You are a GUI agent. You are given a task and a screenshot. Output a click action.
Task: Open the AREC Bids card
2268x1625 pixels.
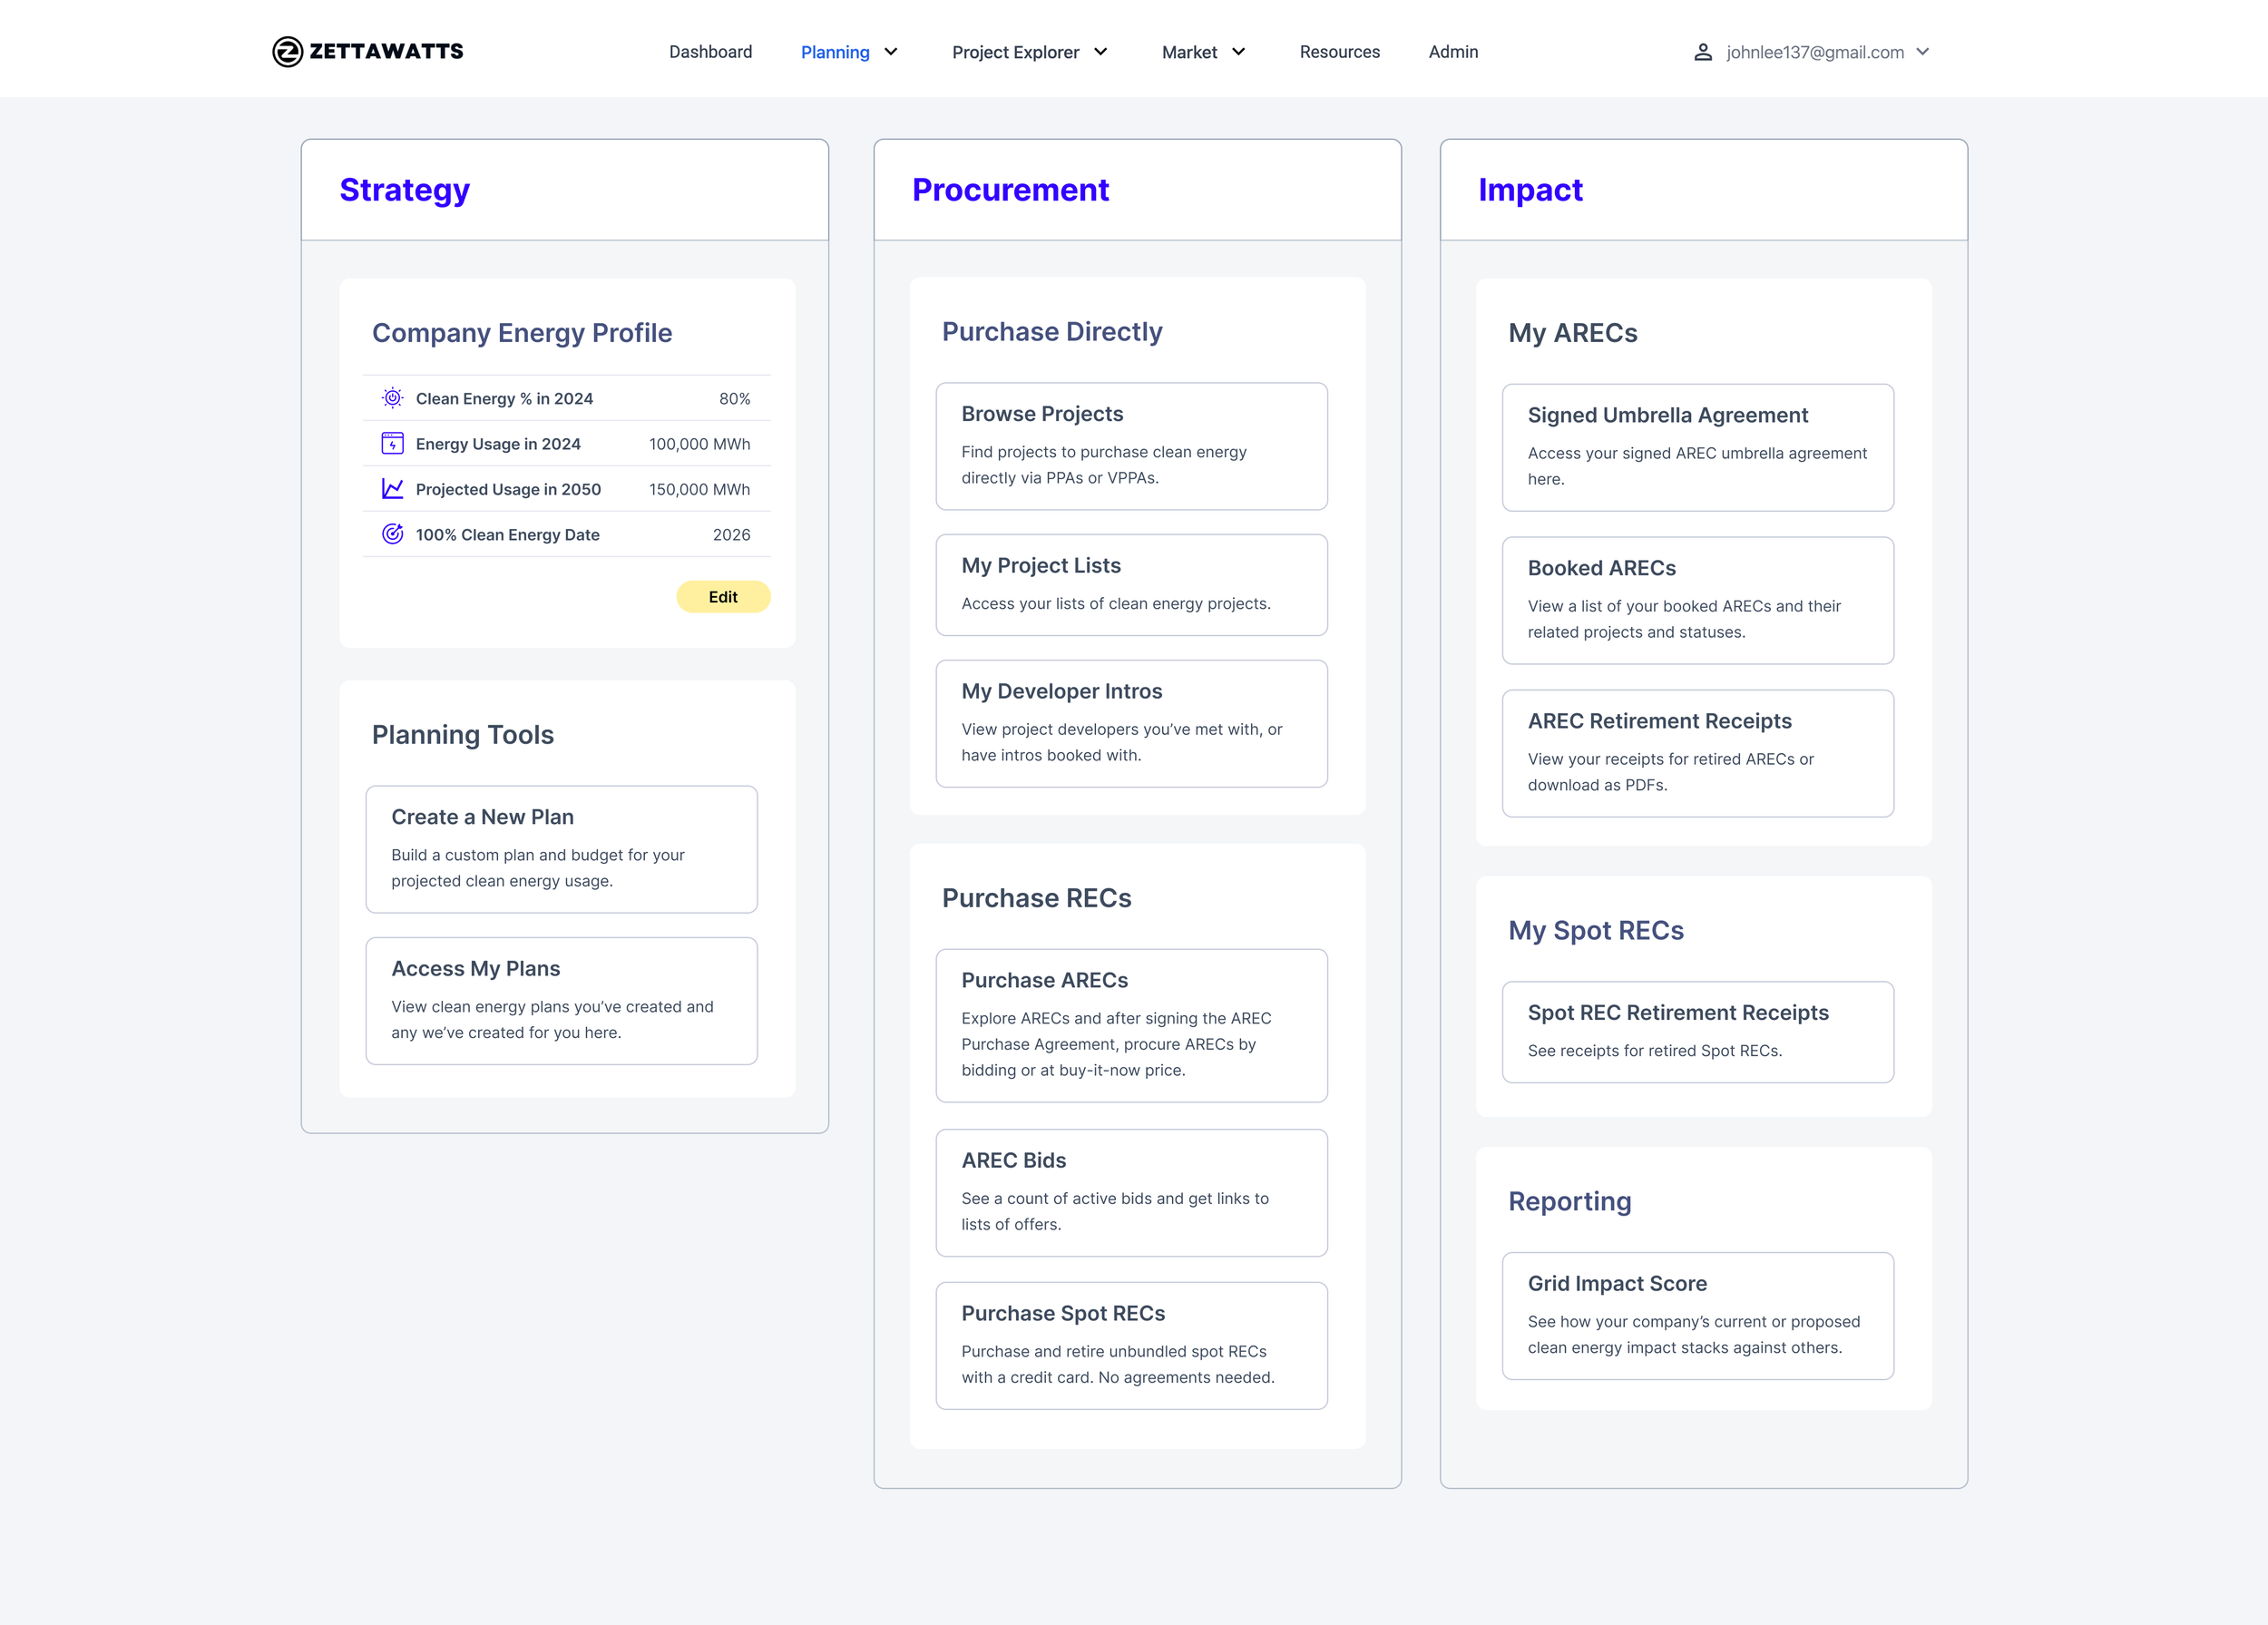point(1131,1192)
